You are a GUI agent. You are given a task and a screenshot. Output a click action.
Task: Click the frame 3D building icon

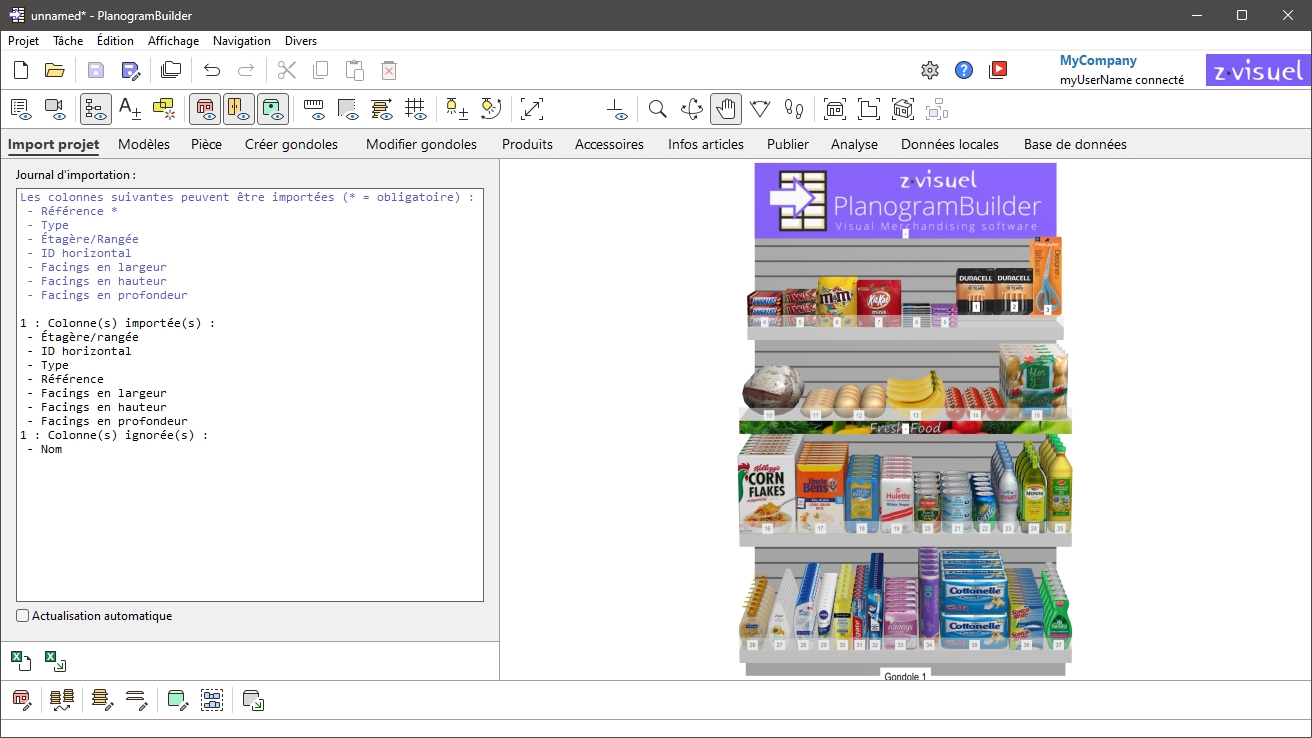(x=903, y=109)
